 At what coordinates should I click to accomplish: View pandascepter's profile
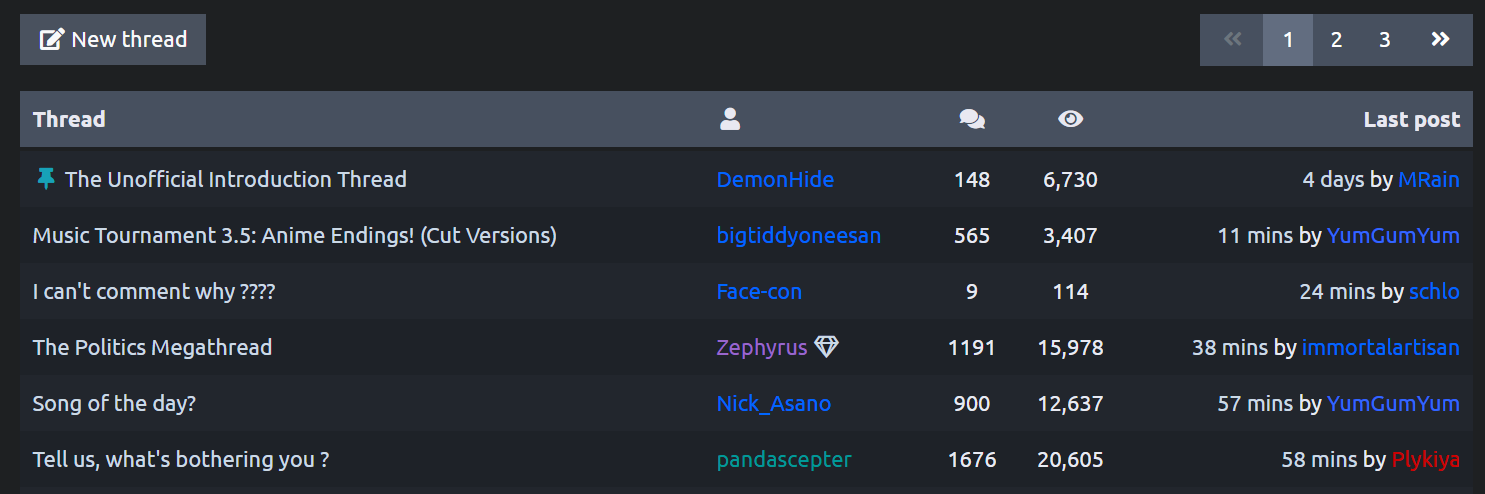784,460
